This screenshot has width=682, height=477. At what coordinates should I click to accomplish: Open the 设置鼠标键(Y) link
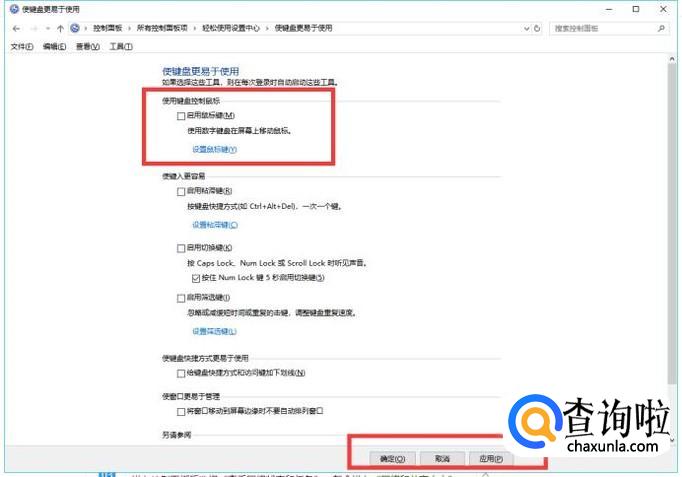214,150
